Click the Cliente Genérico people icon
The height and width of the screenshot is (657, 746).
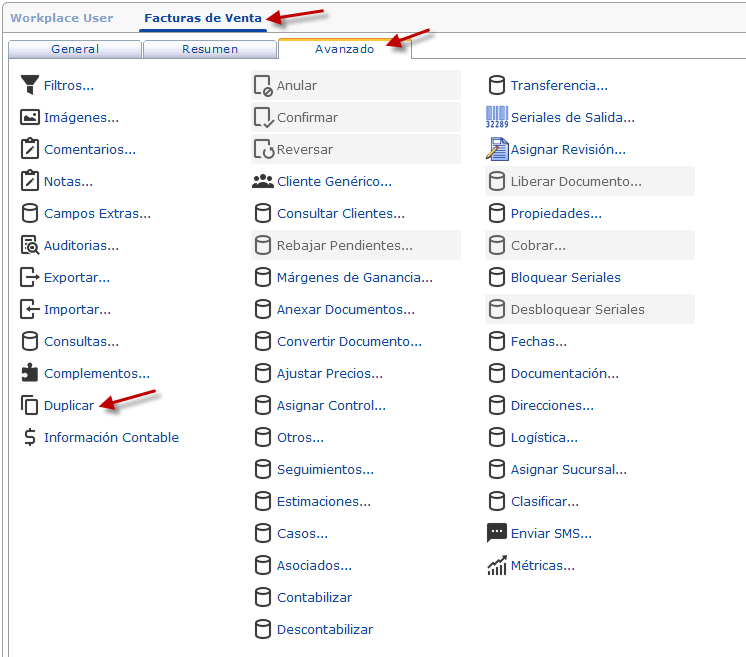pyautogui.click(x=263, y=181)
